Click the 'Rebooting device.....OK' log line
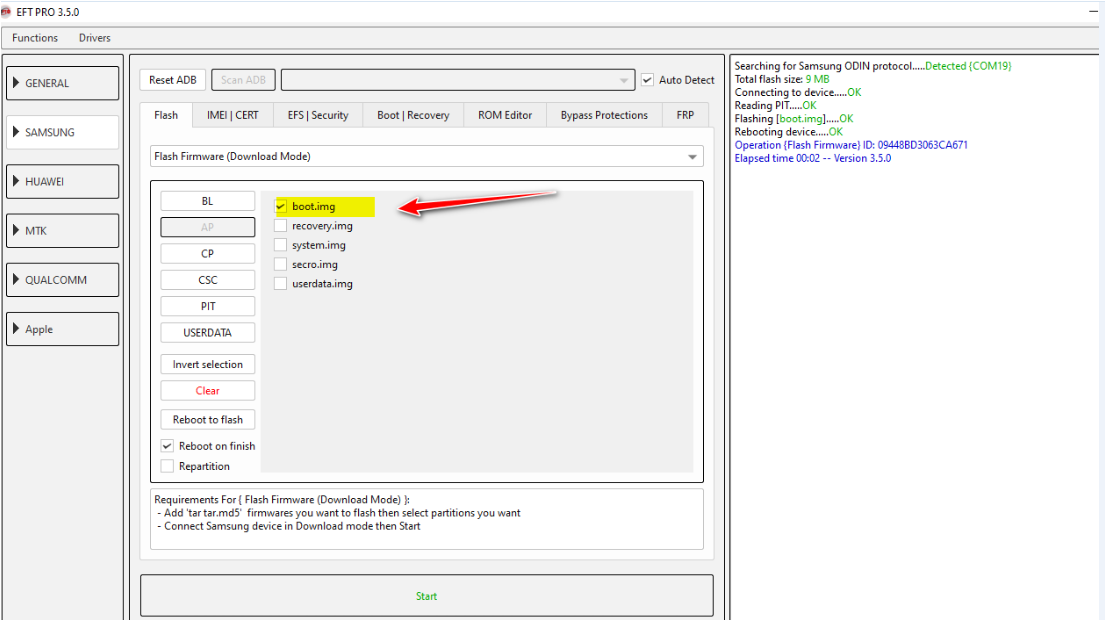This screenshot has height=626, width=1106. [789, 132]
